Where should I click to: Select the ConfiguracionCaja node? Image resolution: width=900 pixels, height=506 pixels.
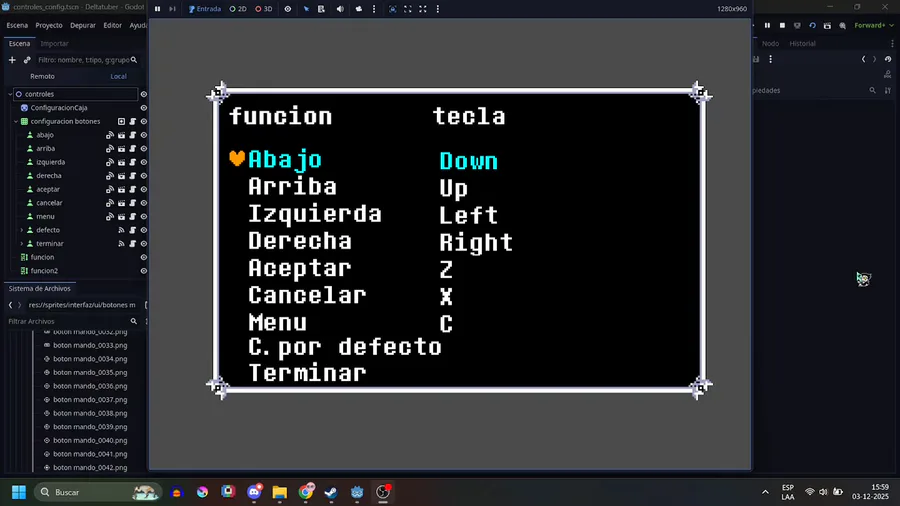pos(59,108)
